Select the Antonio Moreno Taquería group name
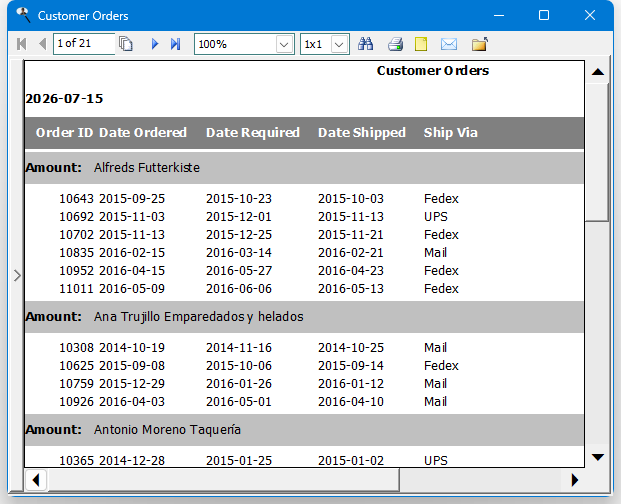 coord(167,430)
